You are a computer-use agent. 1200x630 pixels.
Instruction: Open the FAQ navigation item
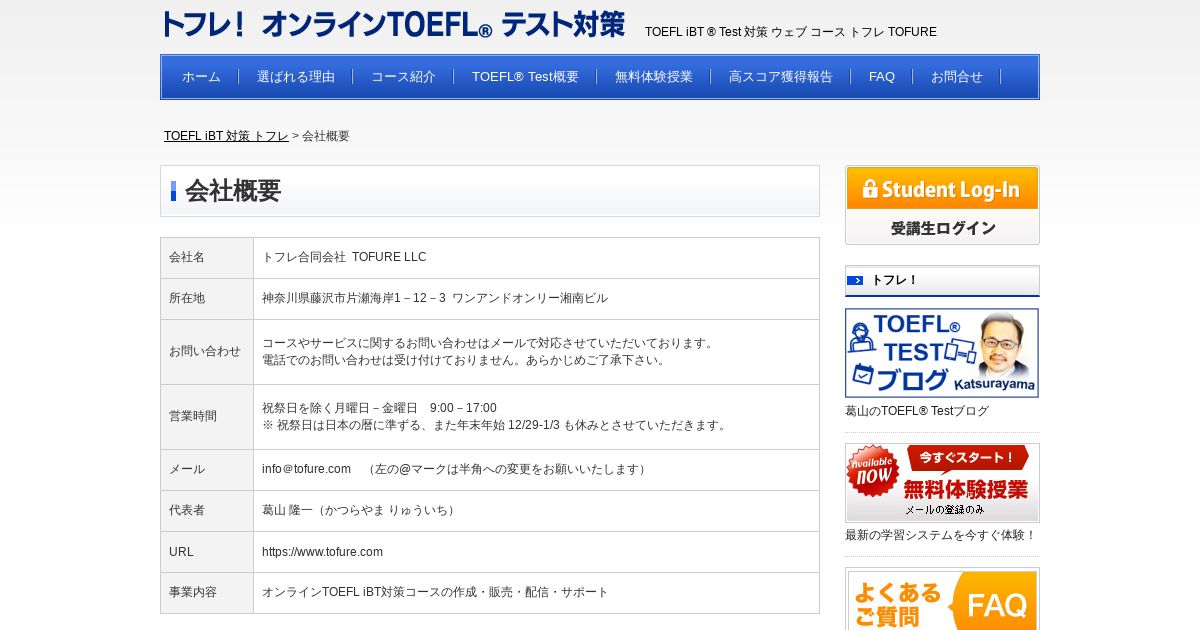tap(882, 77)
